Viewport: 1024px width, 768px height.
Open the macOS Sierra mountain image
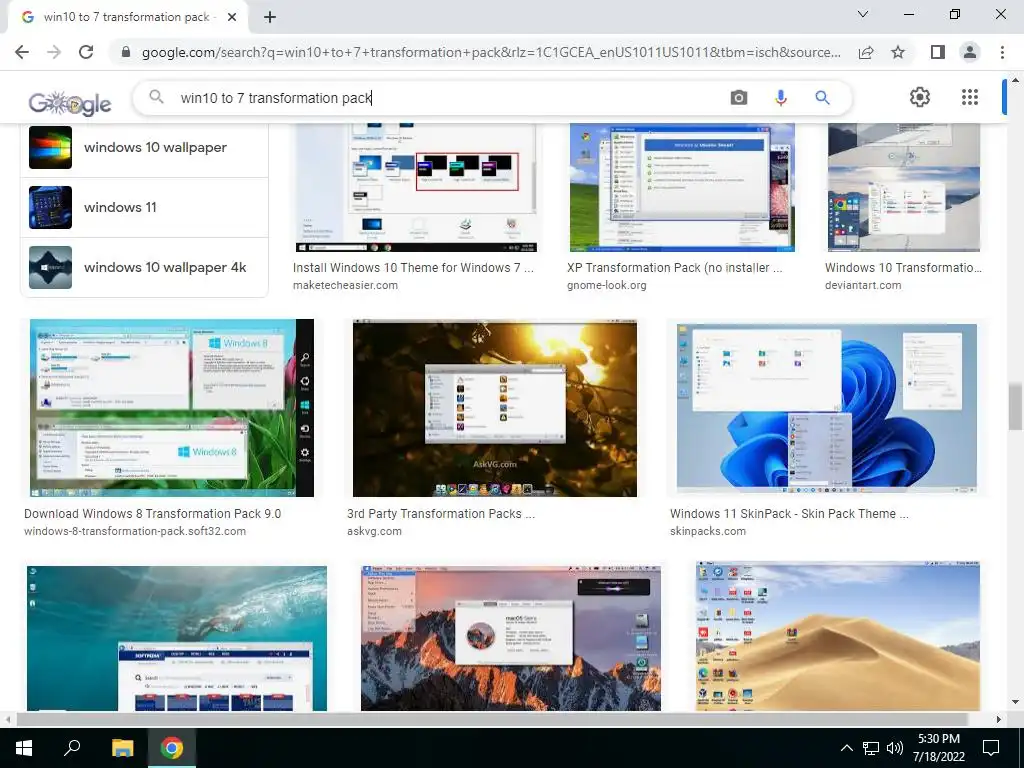tap(511, 638)
